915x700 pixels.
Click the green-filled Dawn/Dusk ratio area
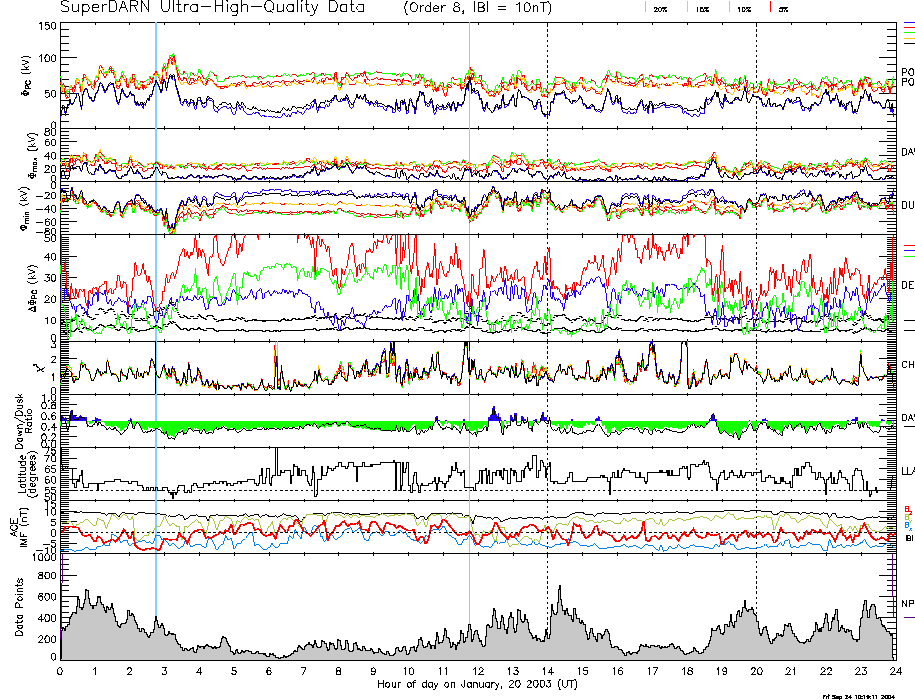tap(200, 427)
